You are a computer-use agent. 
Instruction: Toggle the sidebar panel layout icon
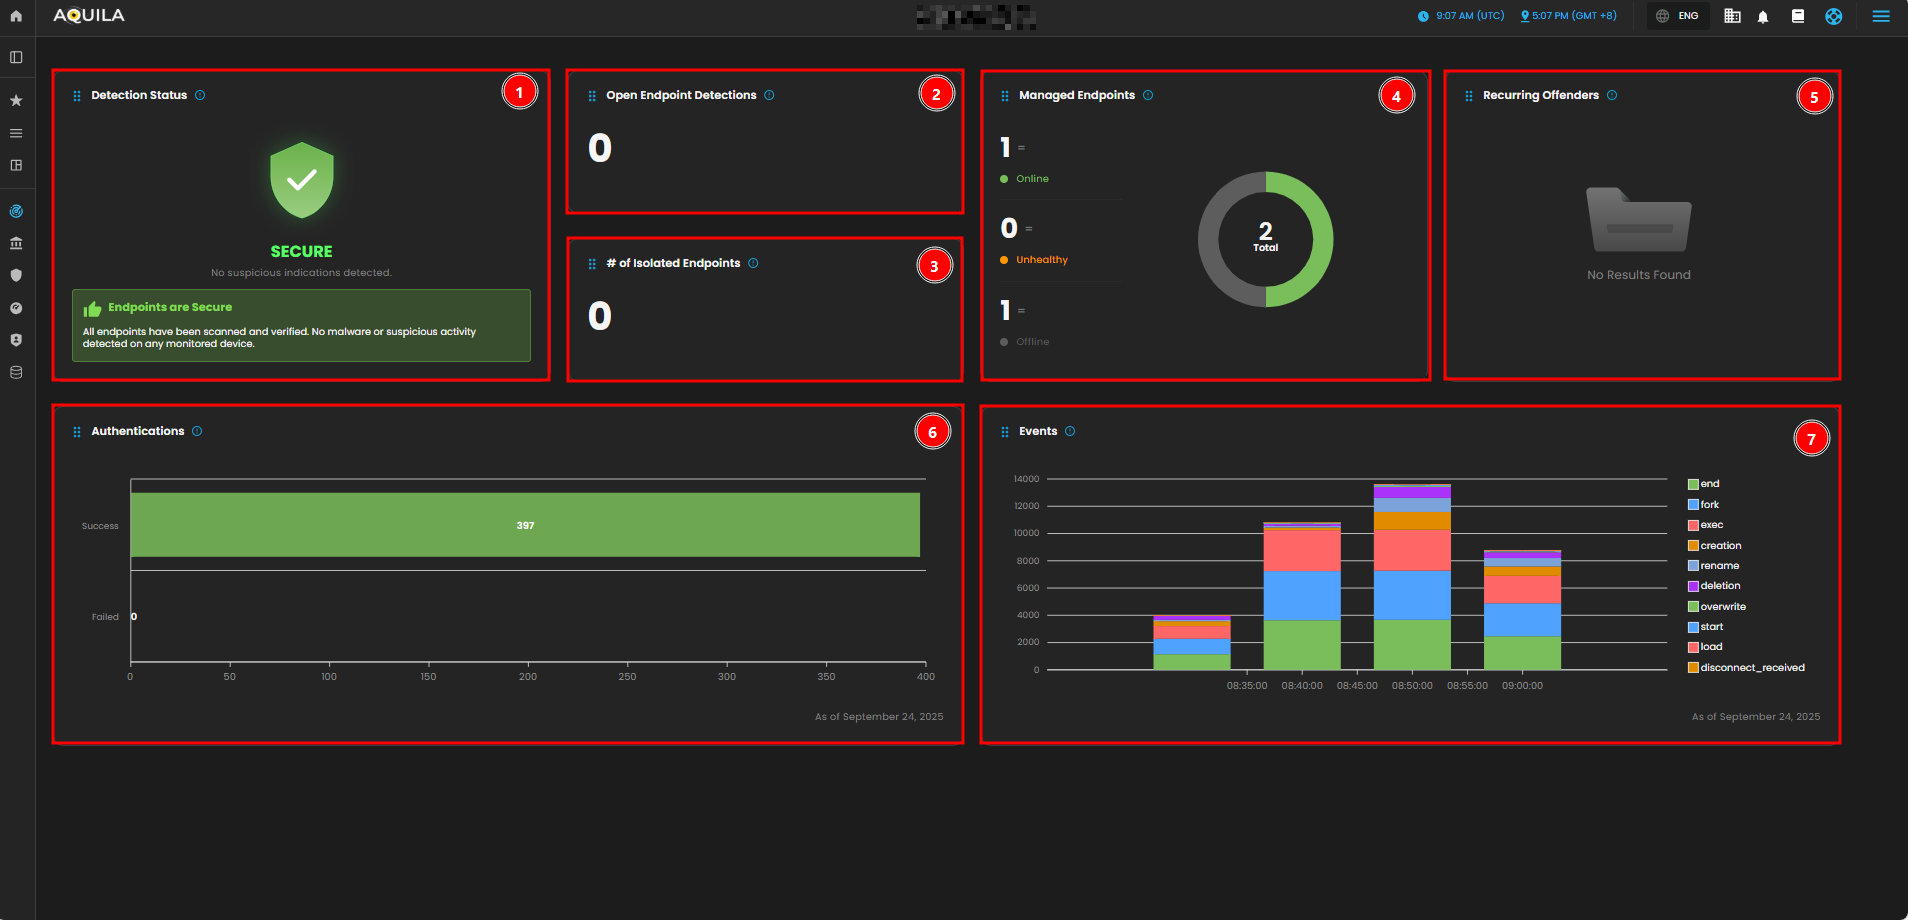pos(16,57)
